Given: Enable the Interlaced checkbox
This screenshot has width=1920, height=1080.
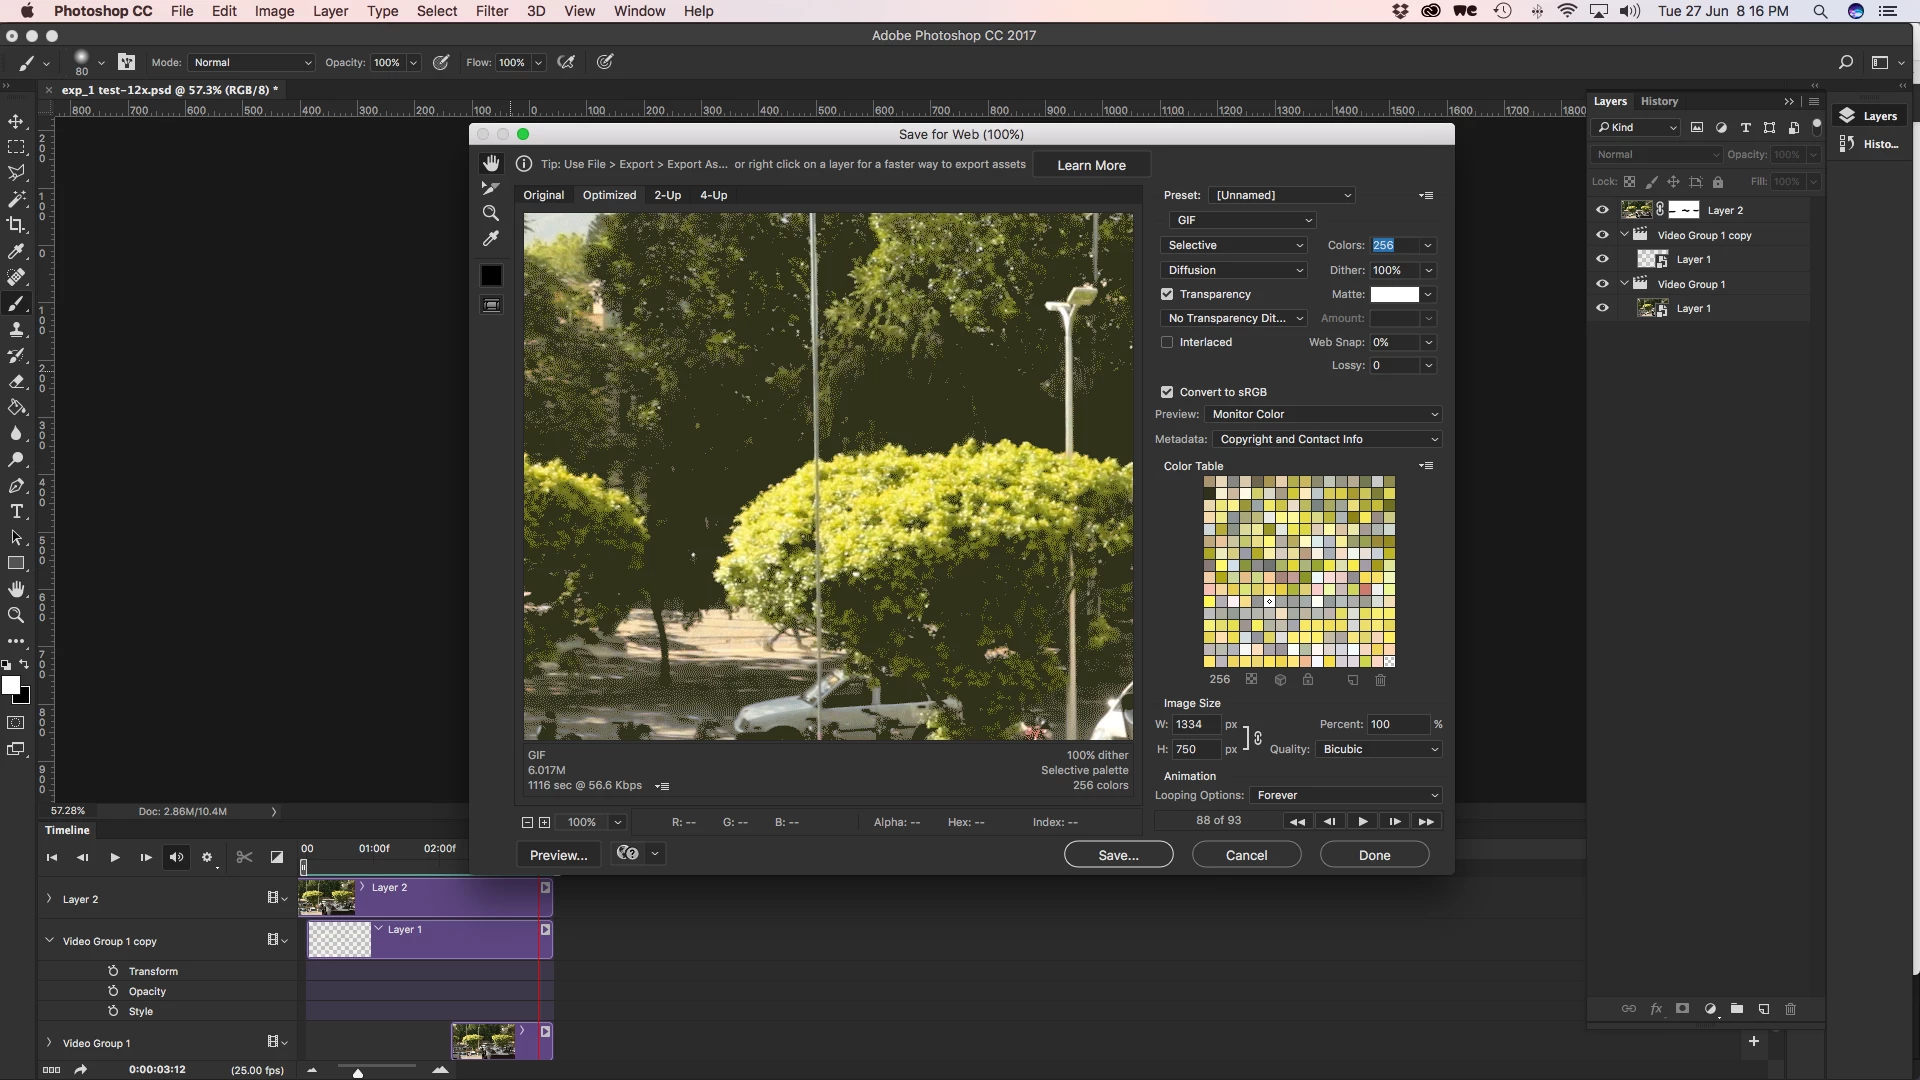Looking at the screenshot, I should [1167, 342].
